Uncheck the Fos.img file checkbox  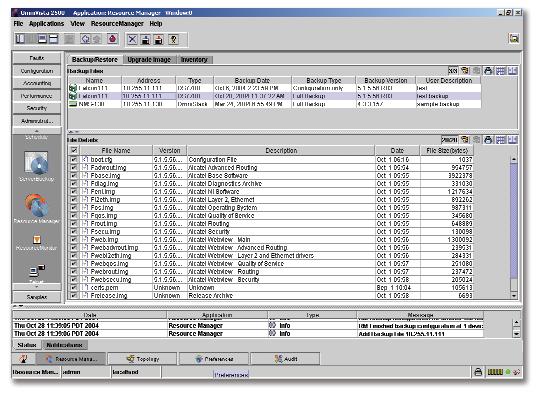[74, 208]
